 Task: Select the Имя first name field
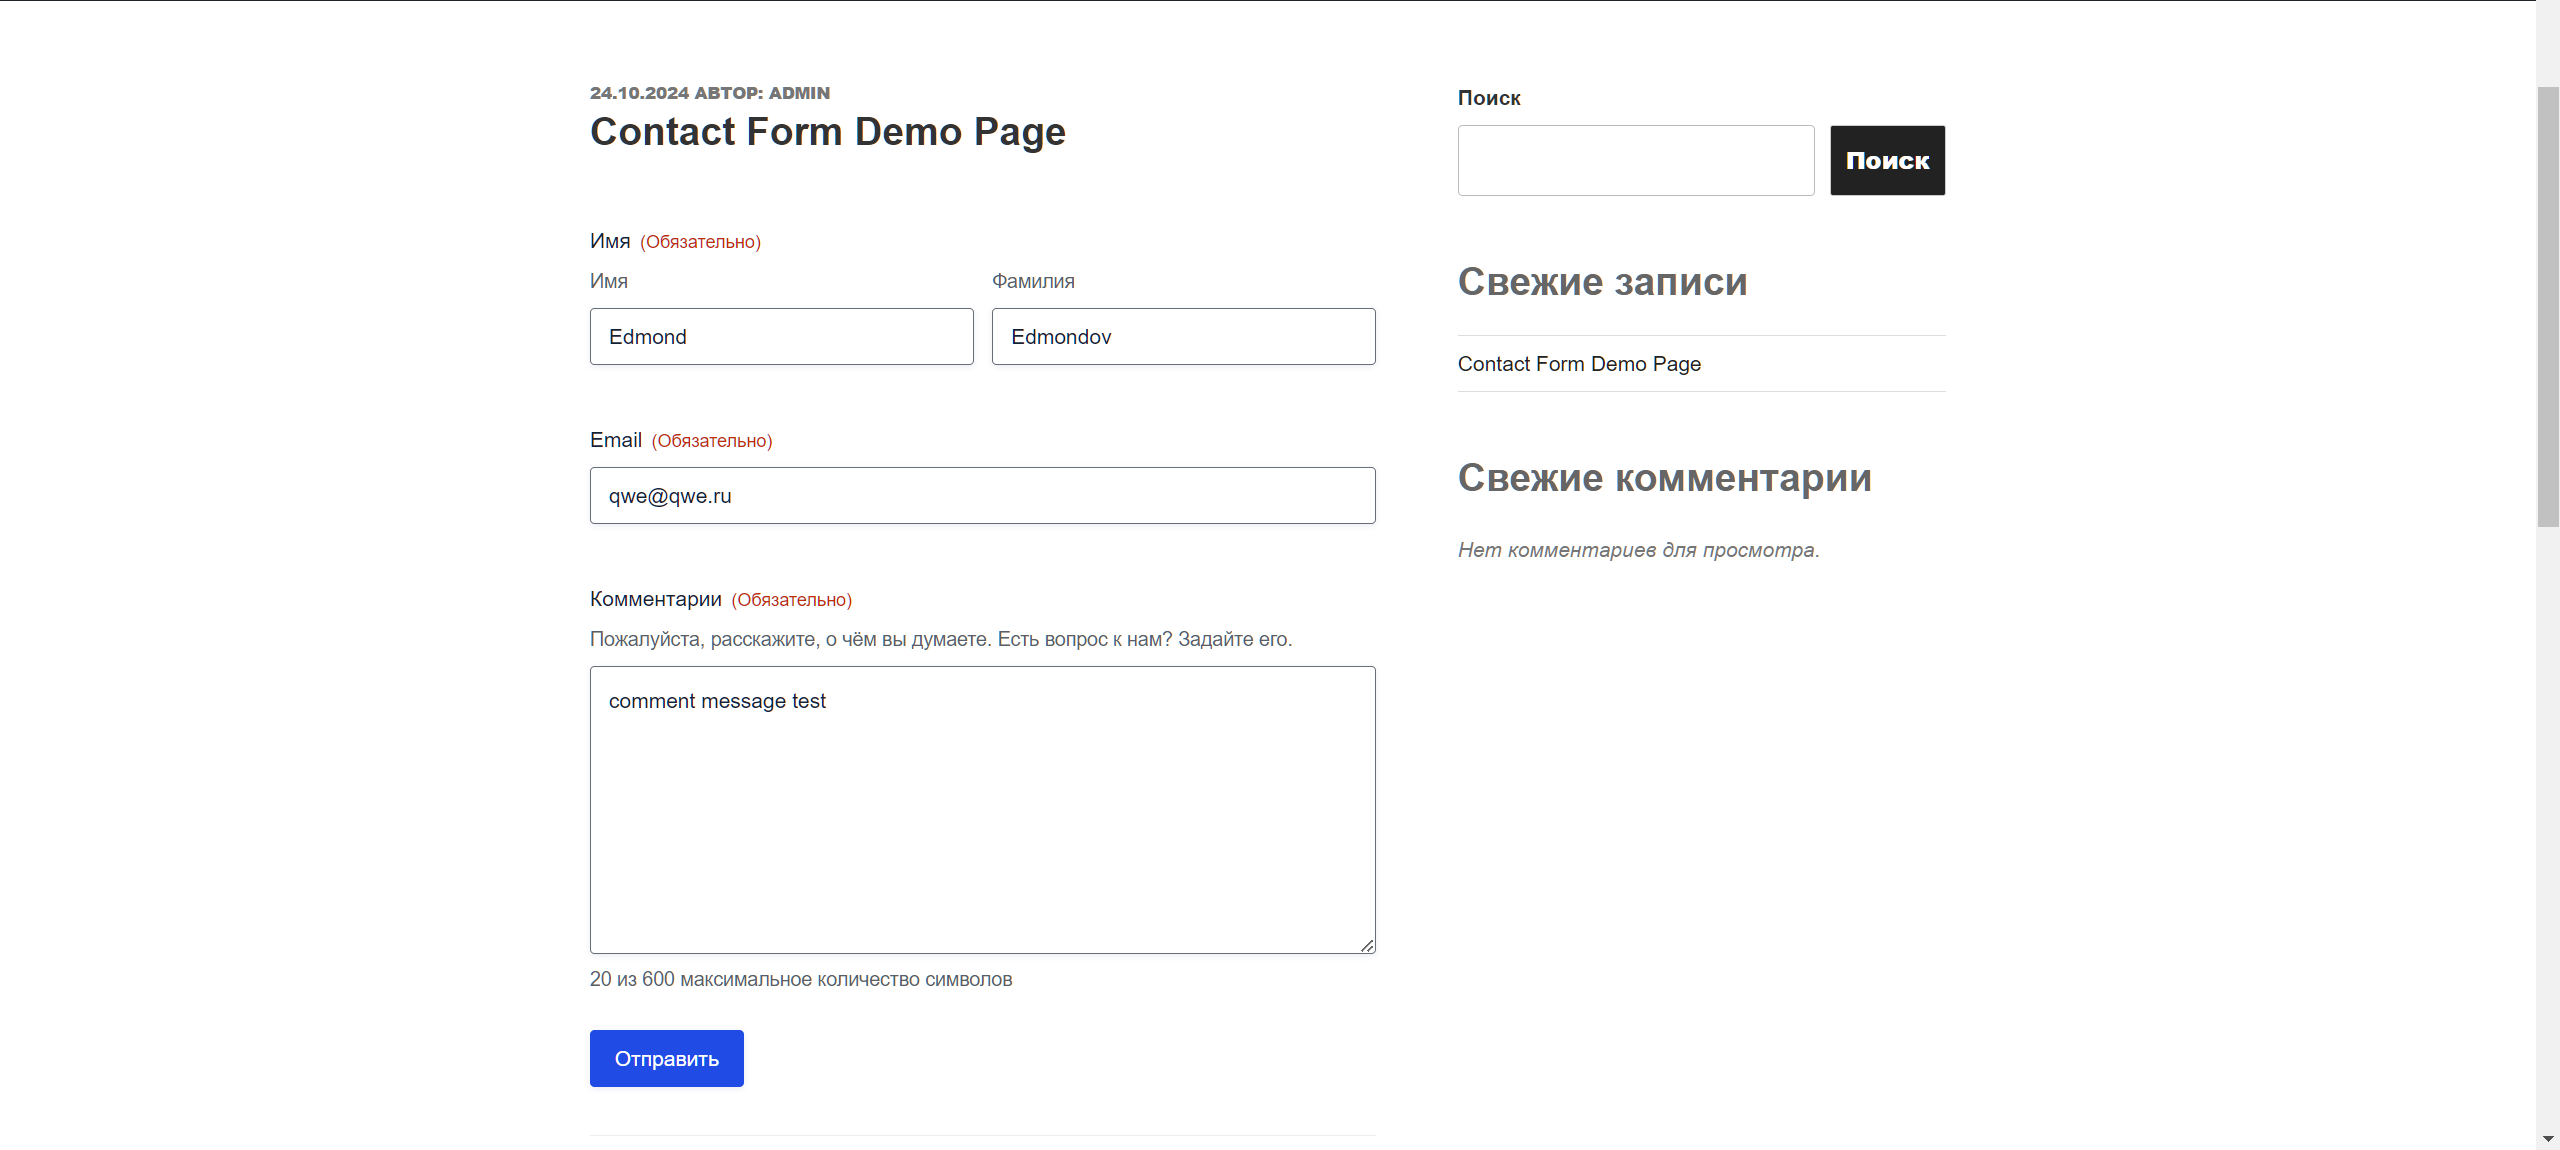(780, 336)
